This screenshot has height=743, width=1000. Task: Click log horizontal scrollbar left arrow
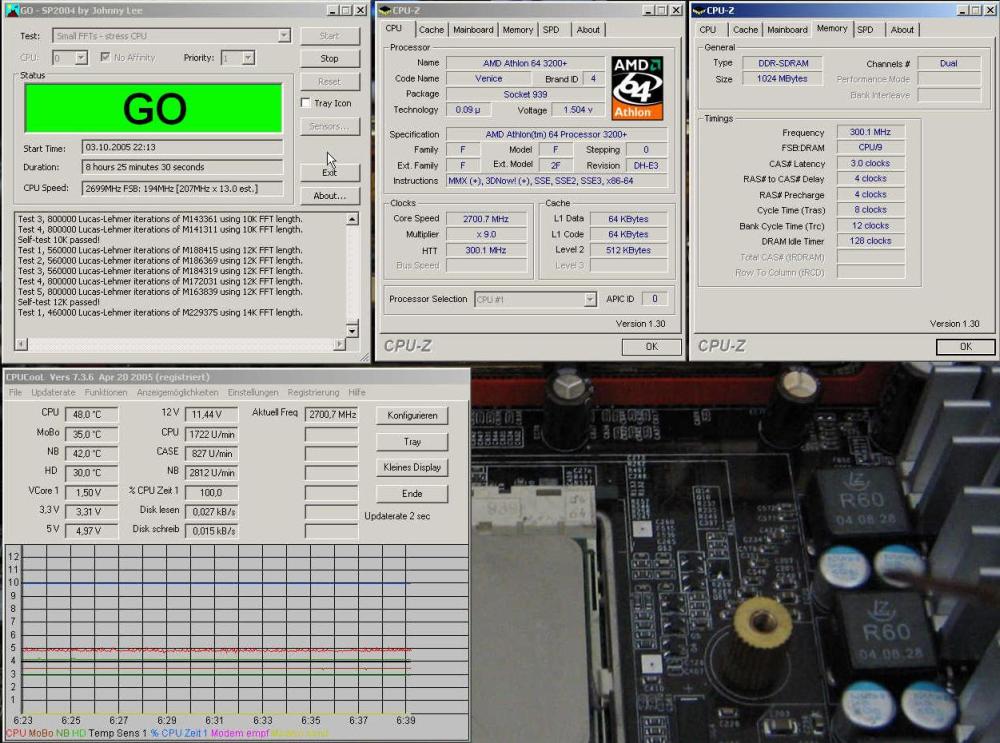21,344
